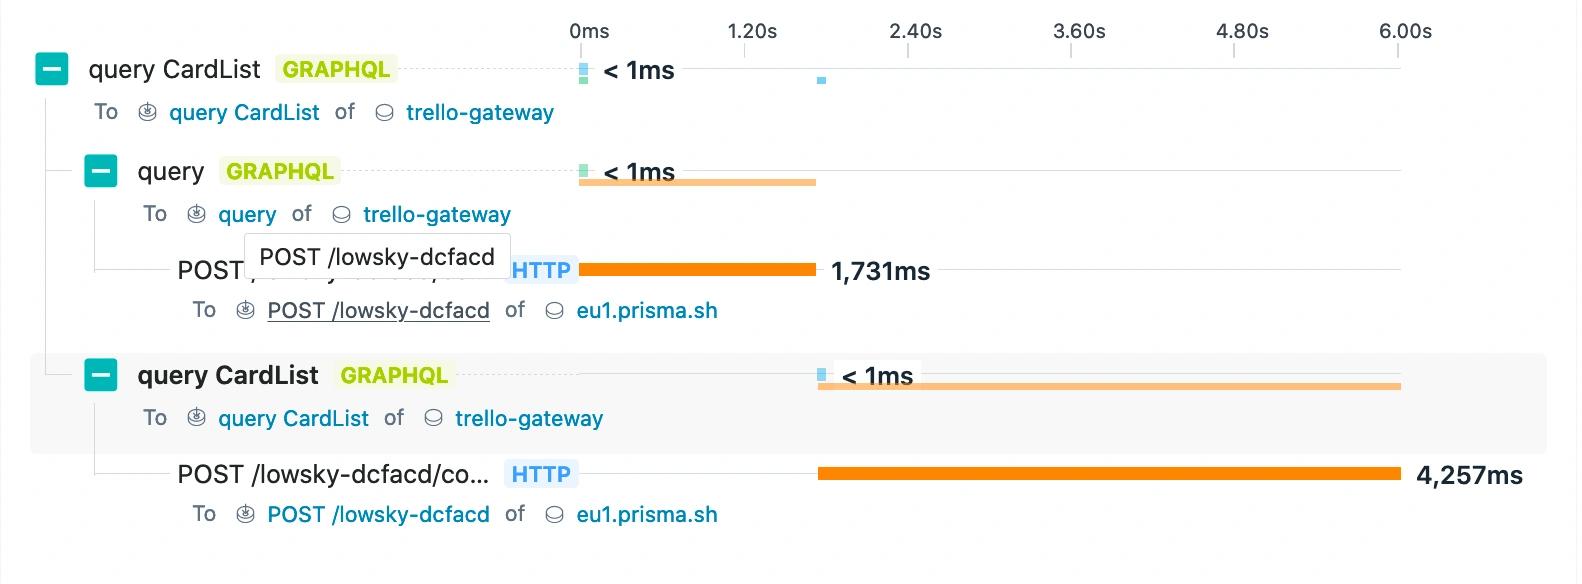Select the 'POST /lowsky-dcfacd/co...' span title
Screen dimensions: 1582x584
(x=333, y=474)
